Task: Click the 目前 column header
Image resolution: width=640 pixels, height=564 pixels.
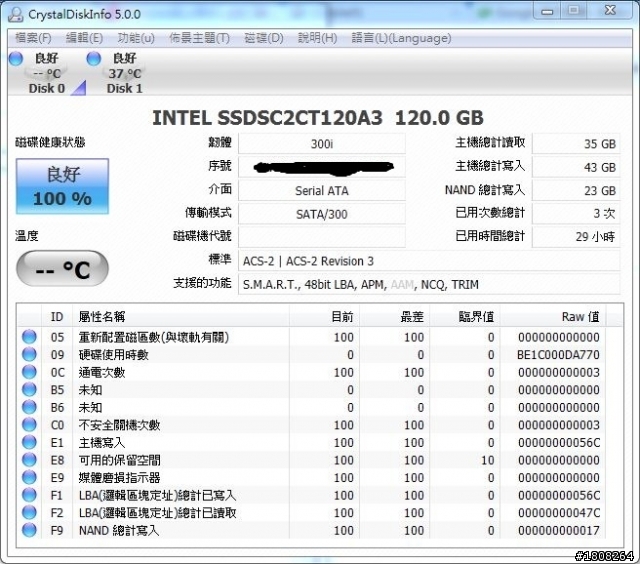Action: pyautogui.click(x=324, y=316)
